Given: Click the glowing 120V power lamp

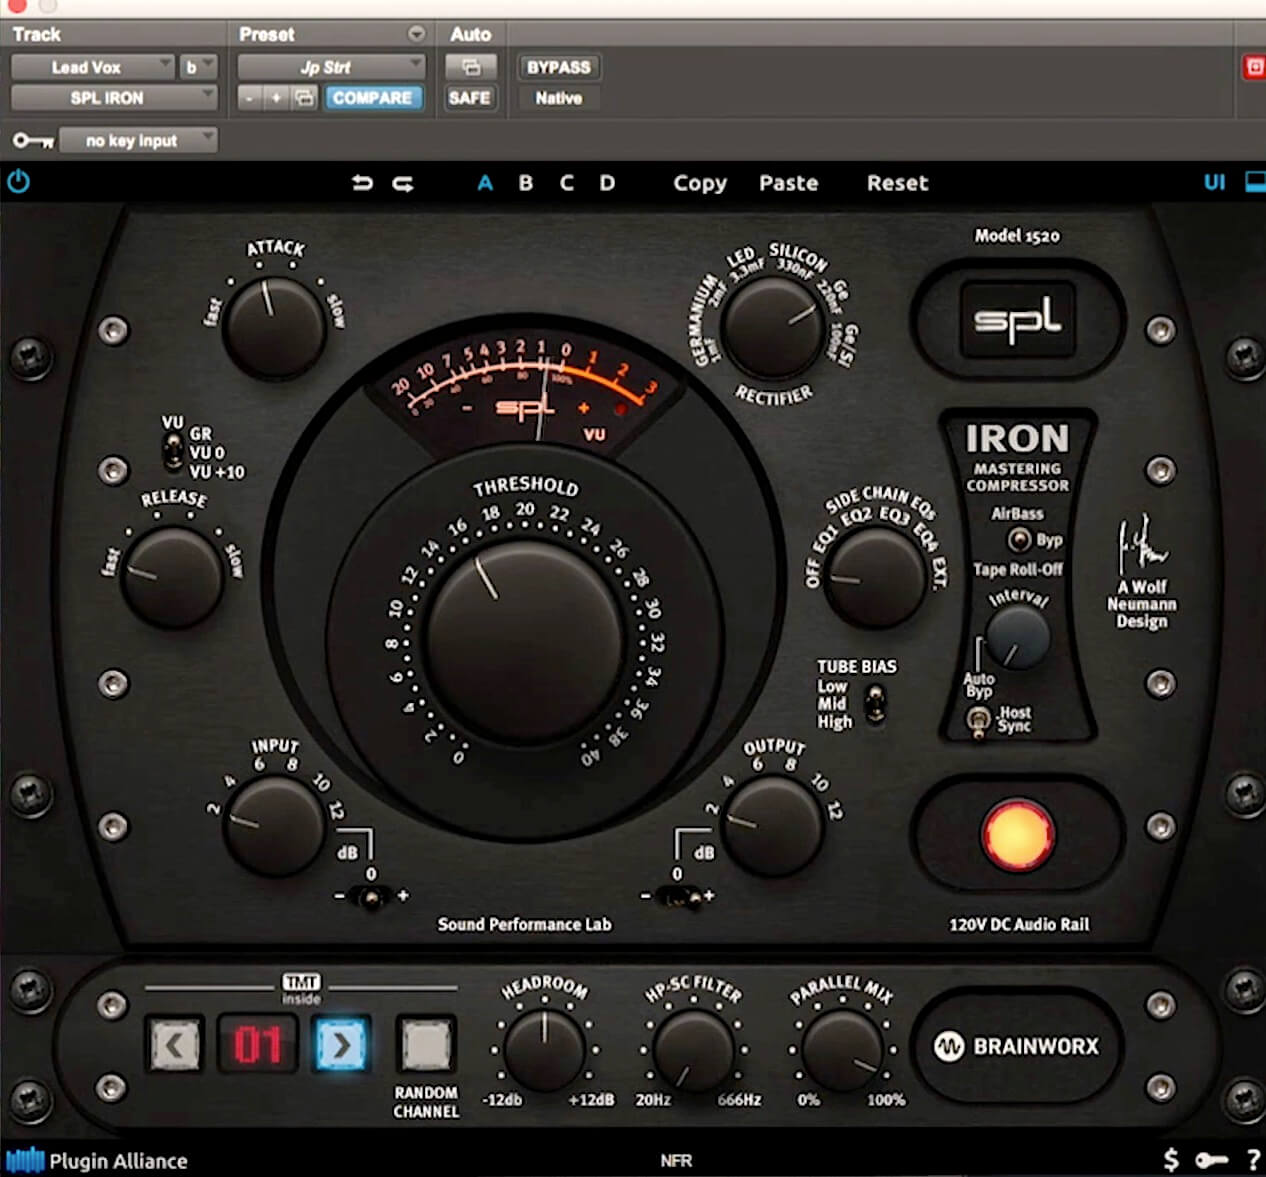Looking at the screenshot, I should point(1018,835).
